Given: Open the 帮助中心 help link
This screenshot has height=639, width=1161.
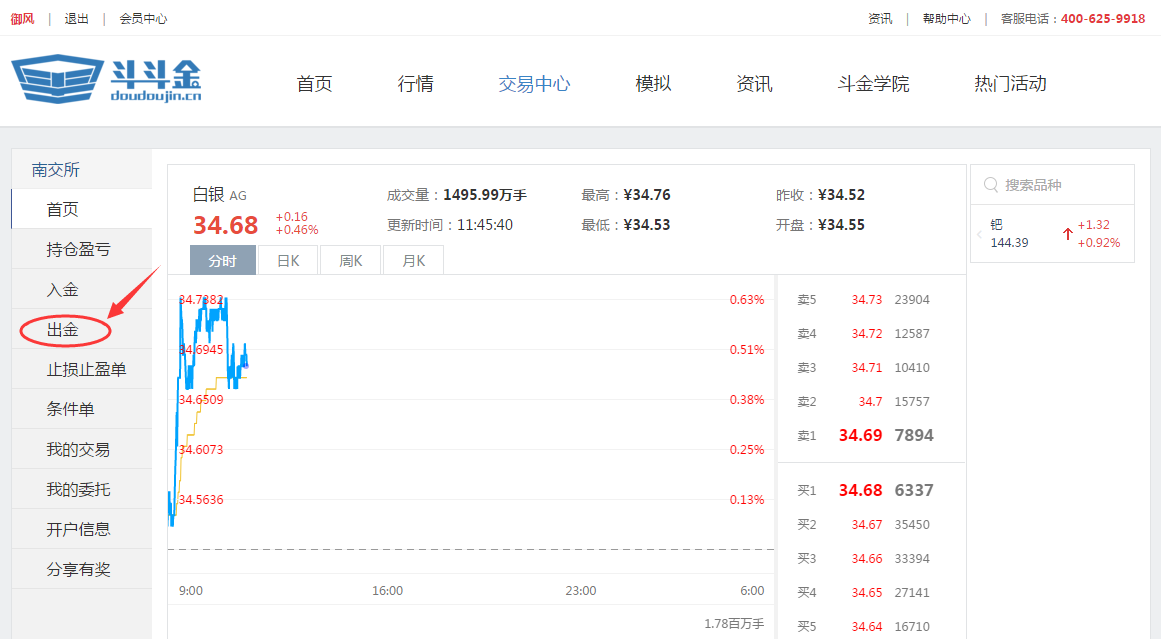Looking at the screenshot, I should click(x=945, y=17).
